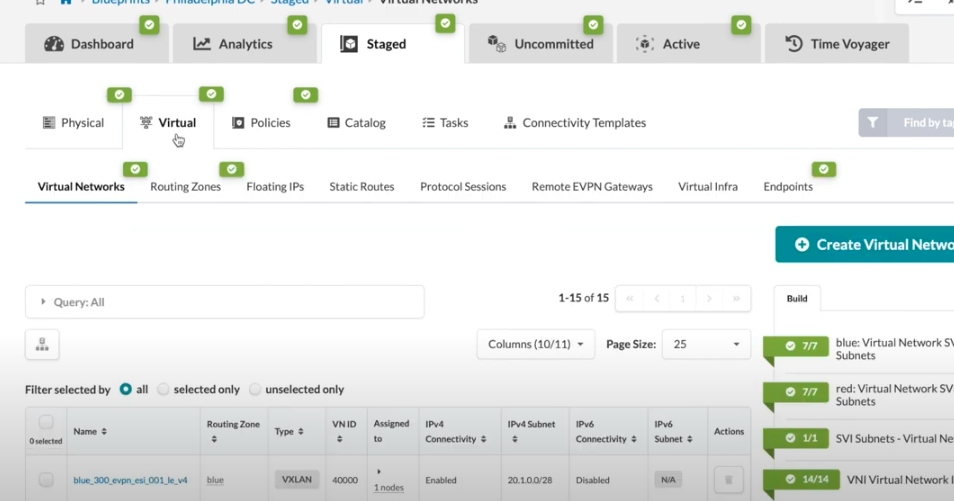
Task: Select the Virtual sub-tab
Action: point(168,123)
